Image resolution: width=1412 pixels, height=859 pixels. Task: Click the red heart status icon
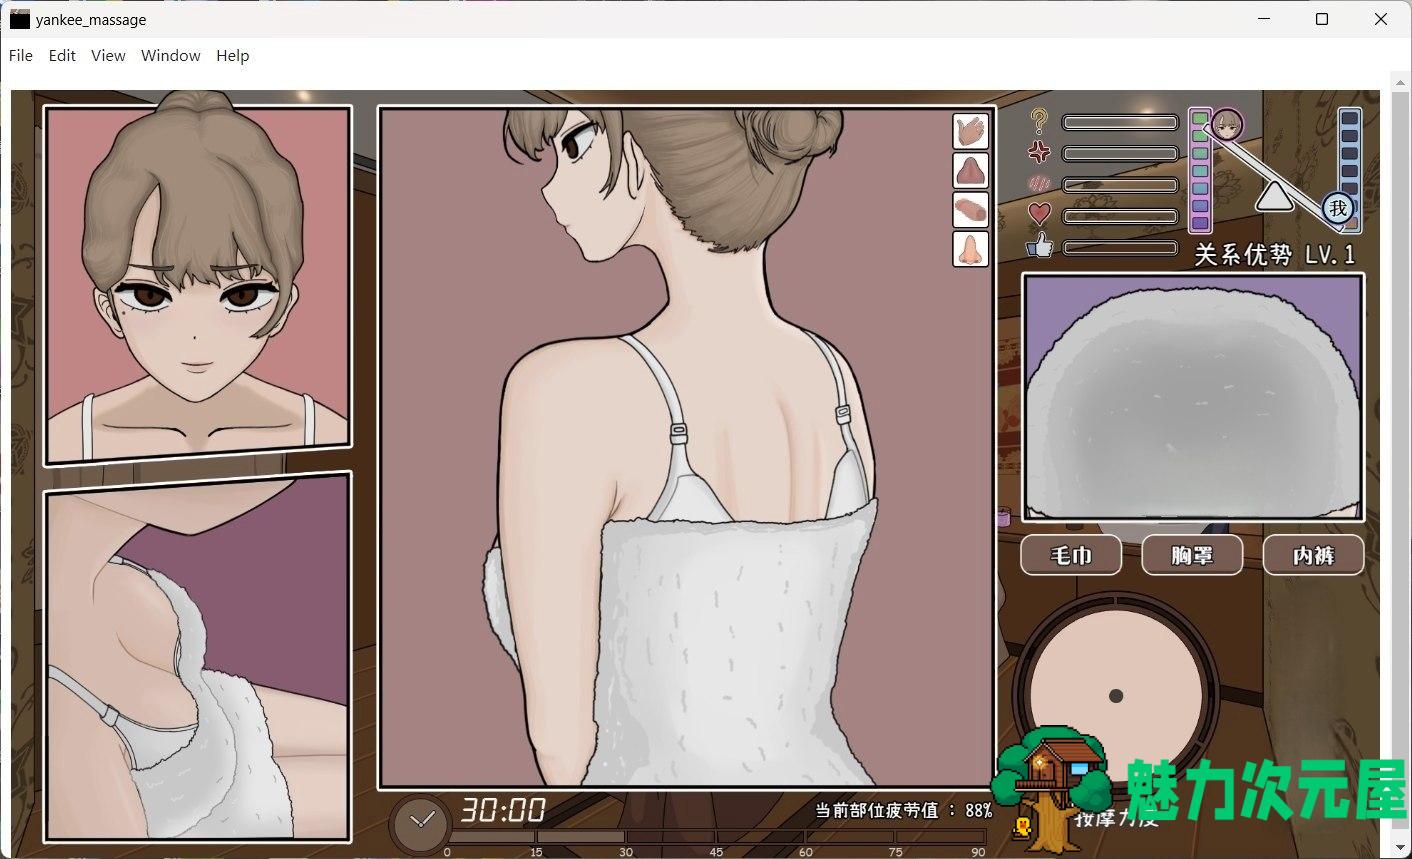(x=1040, y=214)
